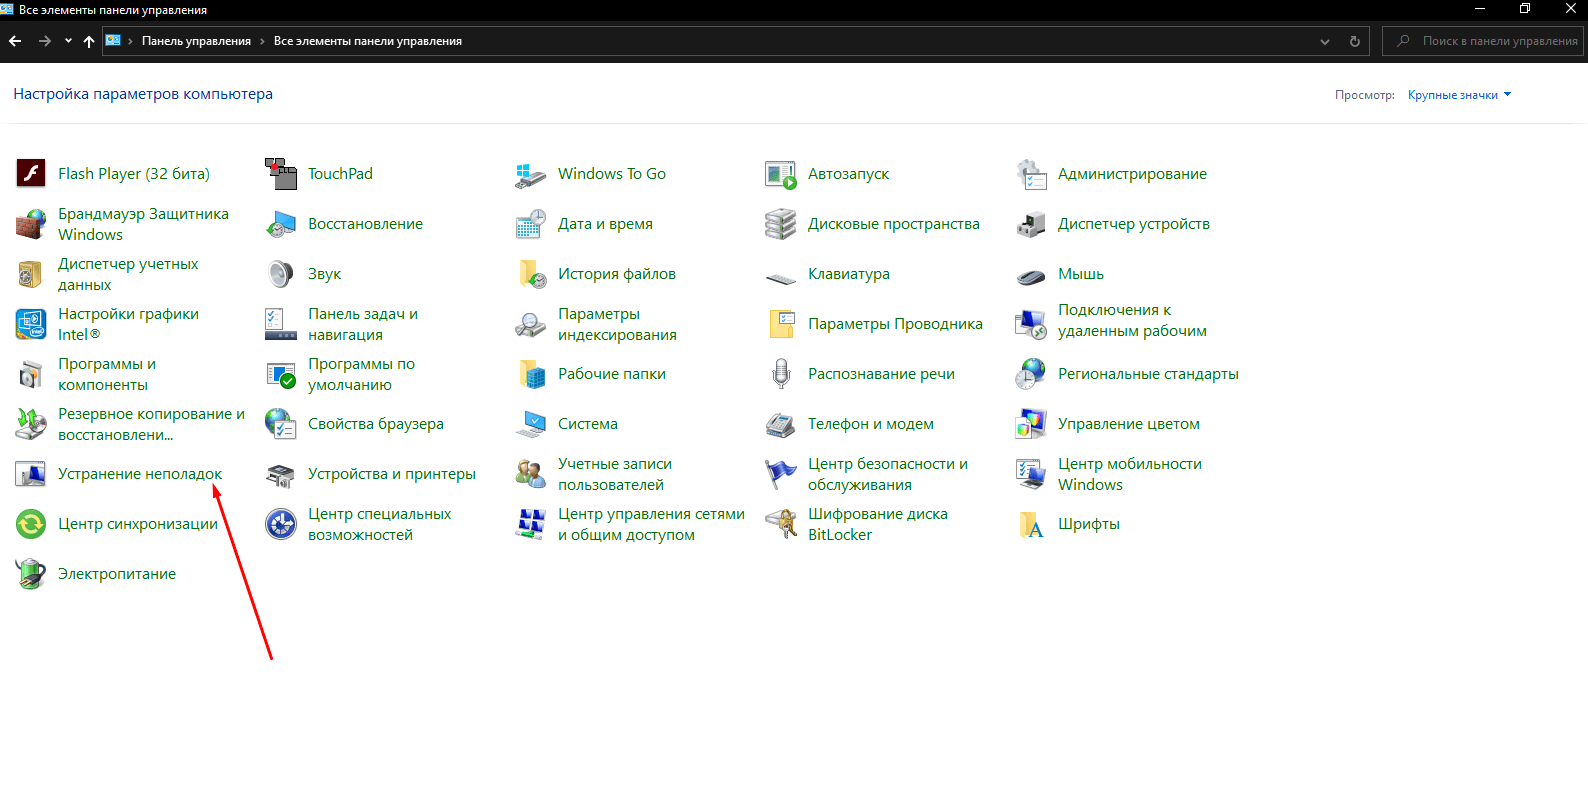The height and width of the screenshot is (788, 1588).
Task: Expand the chevron after Панель управления breadcrumb
Action: tap(262, 41)
